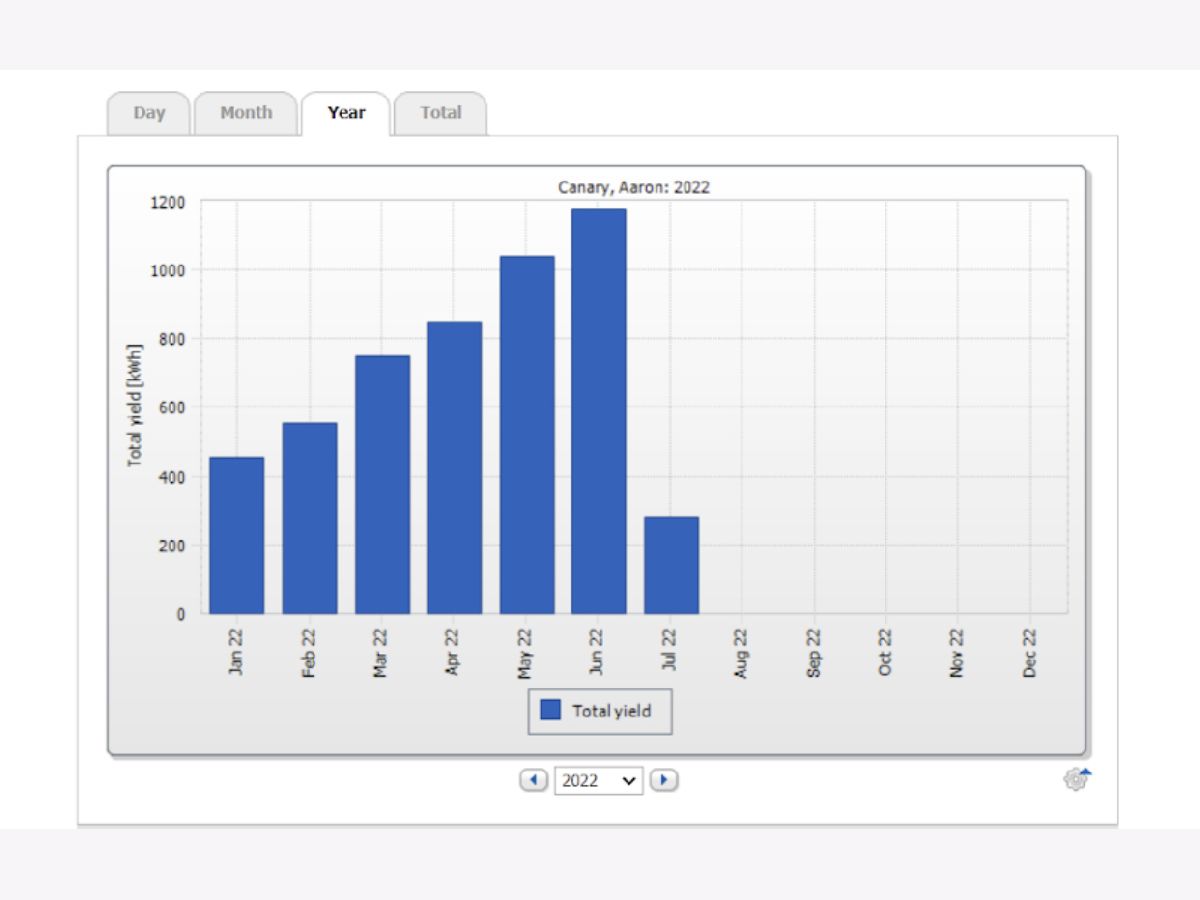1200x900 pixels.
Task: Select the Jan 22 bar
Action: tap(237, 535)
